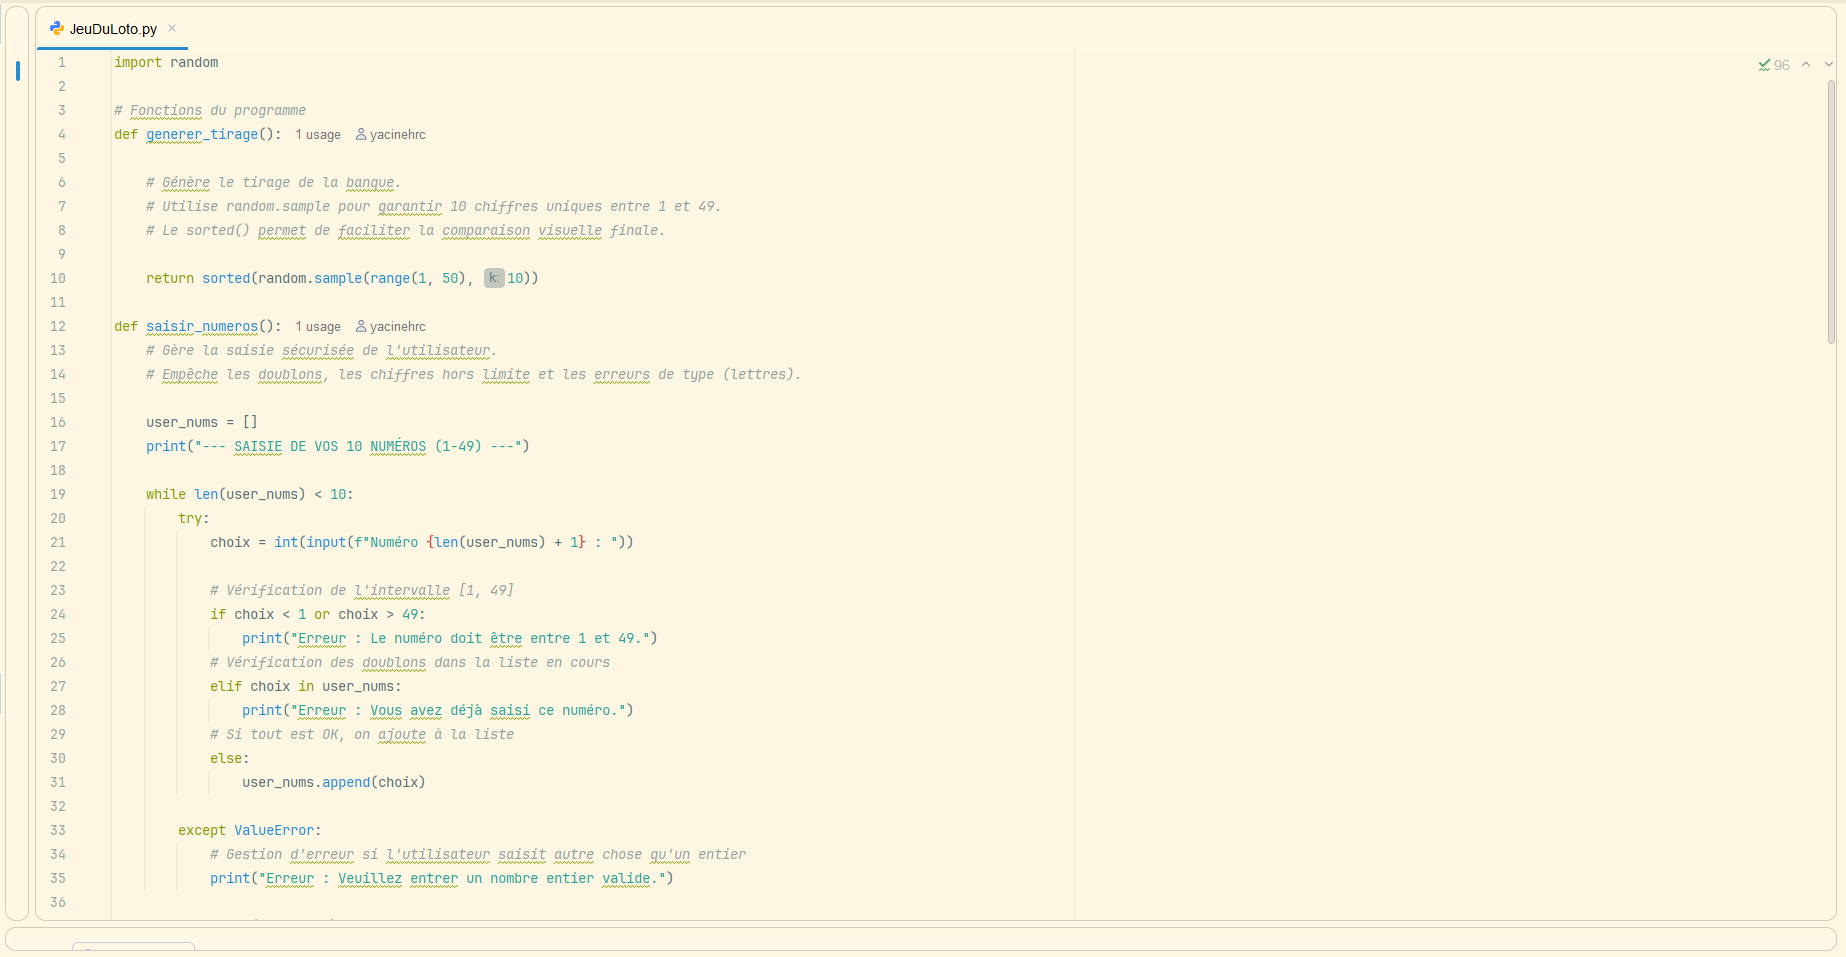Screen dimensions: 1846x957
Task: Click the 'try:' keyword on line 20
Action: pos(194,518)
